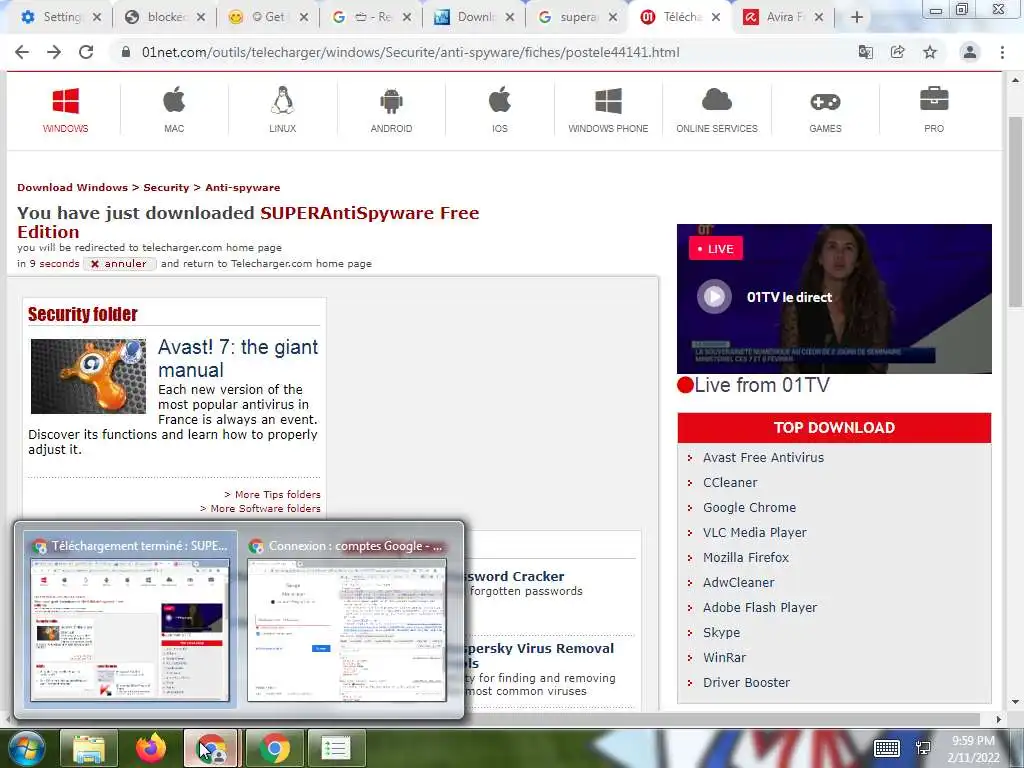Bookmark this page with the star icon
Viewport: 1024px width, 768px height.
pyautogui.click(x=930, y=52)
